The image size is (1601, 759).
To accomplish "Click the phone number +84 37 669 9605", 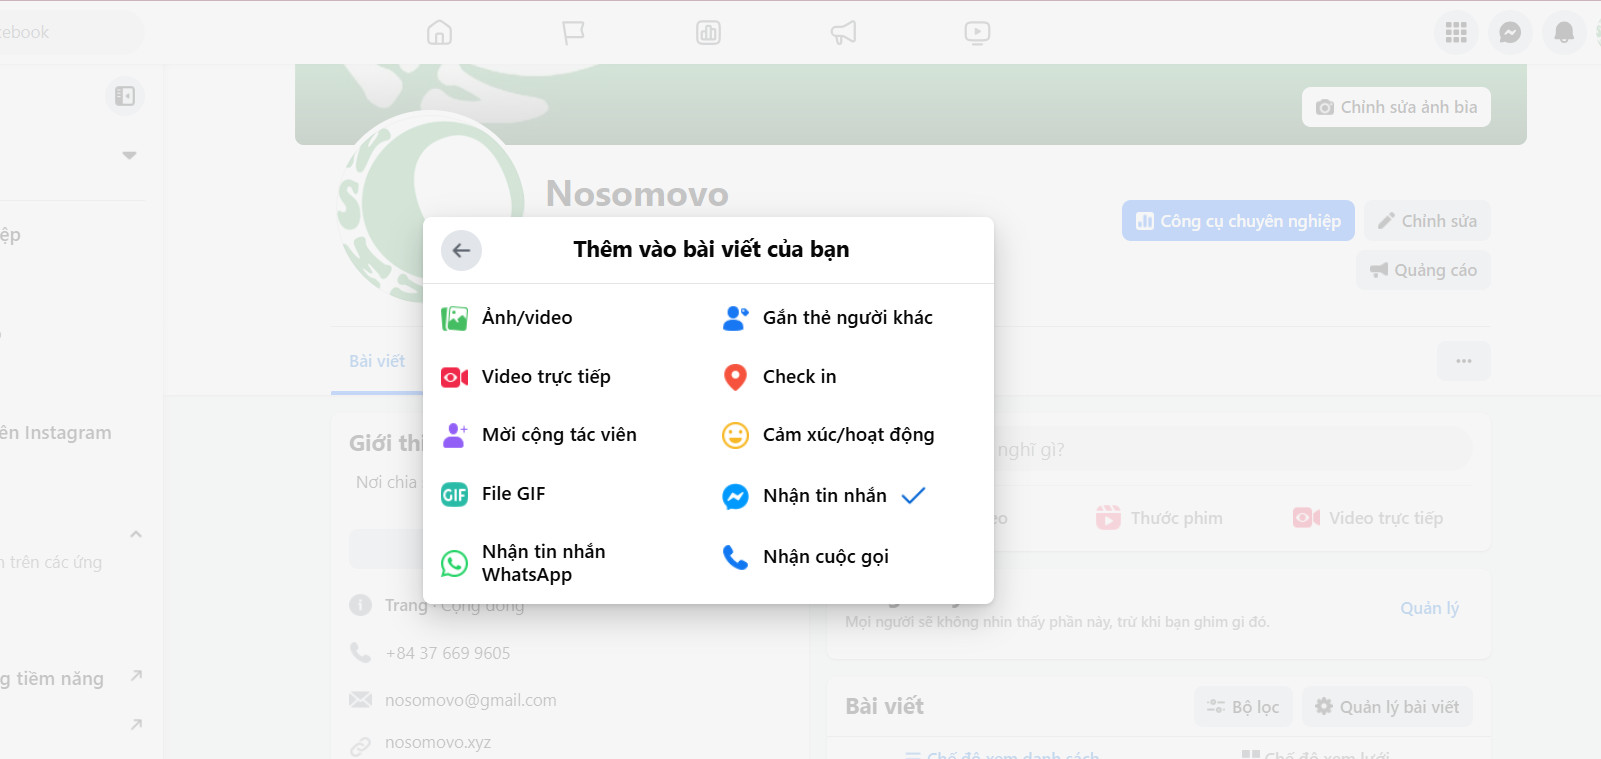I will point(448,653).
